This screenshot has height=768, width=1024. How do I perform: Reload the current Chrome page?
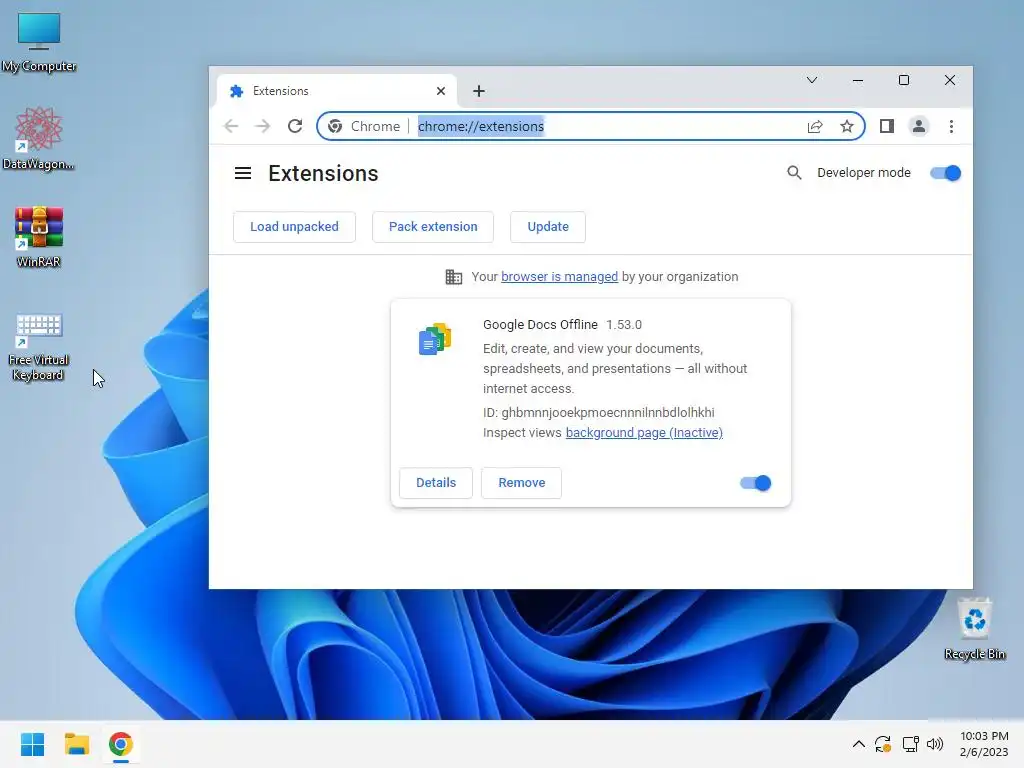(x=295, y=126)
